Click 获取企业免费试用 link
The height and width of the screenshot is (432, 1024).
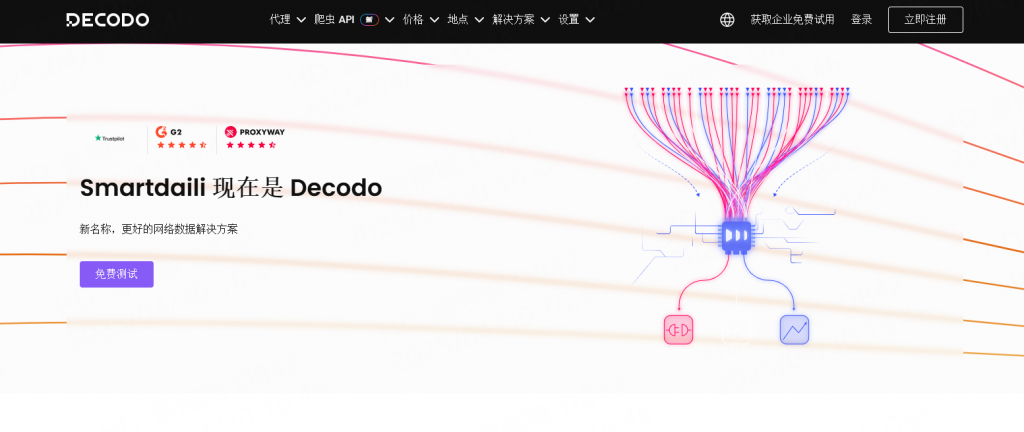tap(792, 20)
